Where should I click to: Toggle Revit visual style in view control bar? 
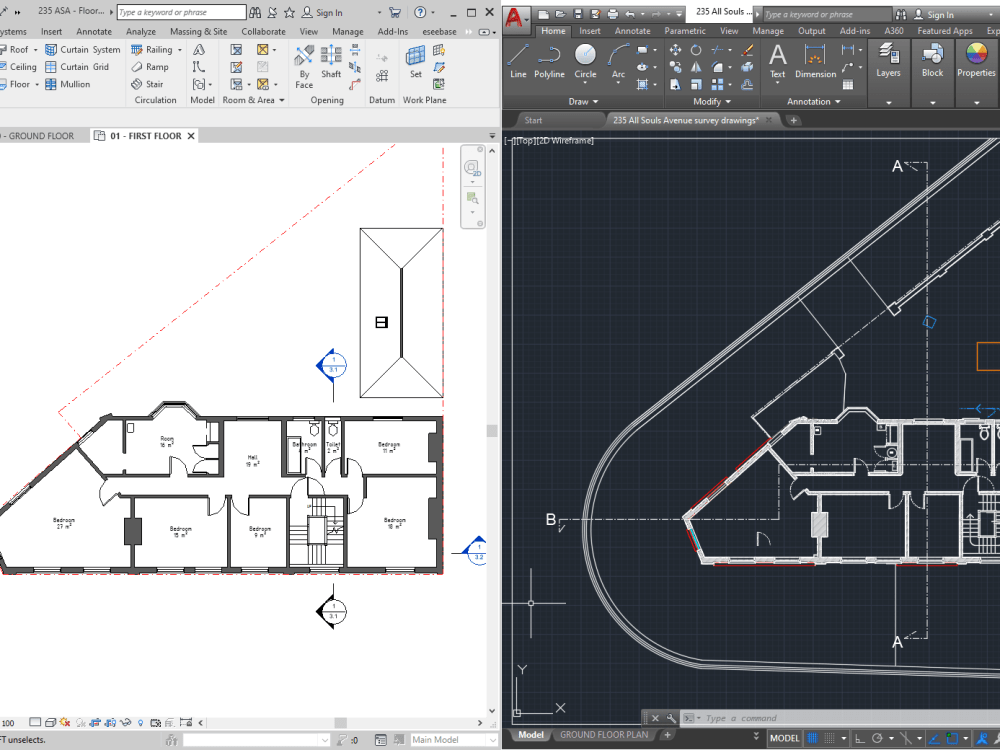tap(50, 723)
